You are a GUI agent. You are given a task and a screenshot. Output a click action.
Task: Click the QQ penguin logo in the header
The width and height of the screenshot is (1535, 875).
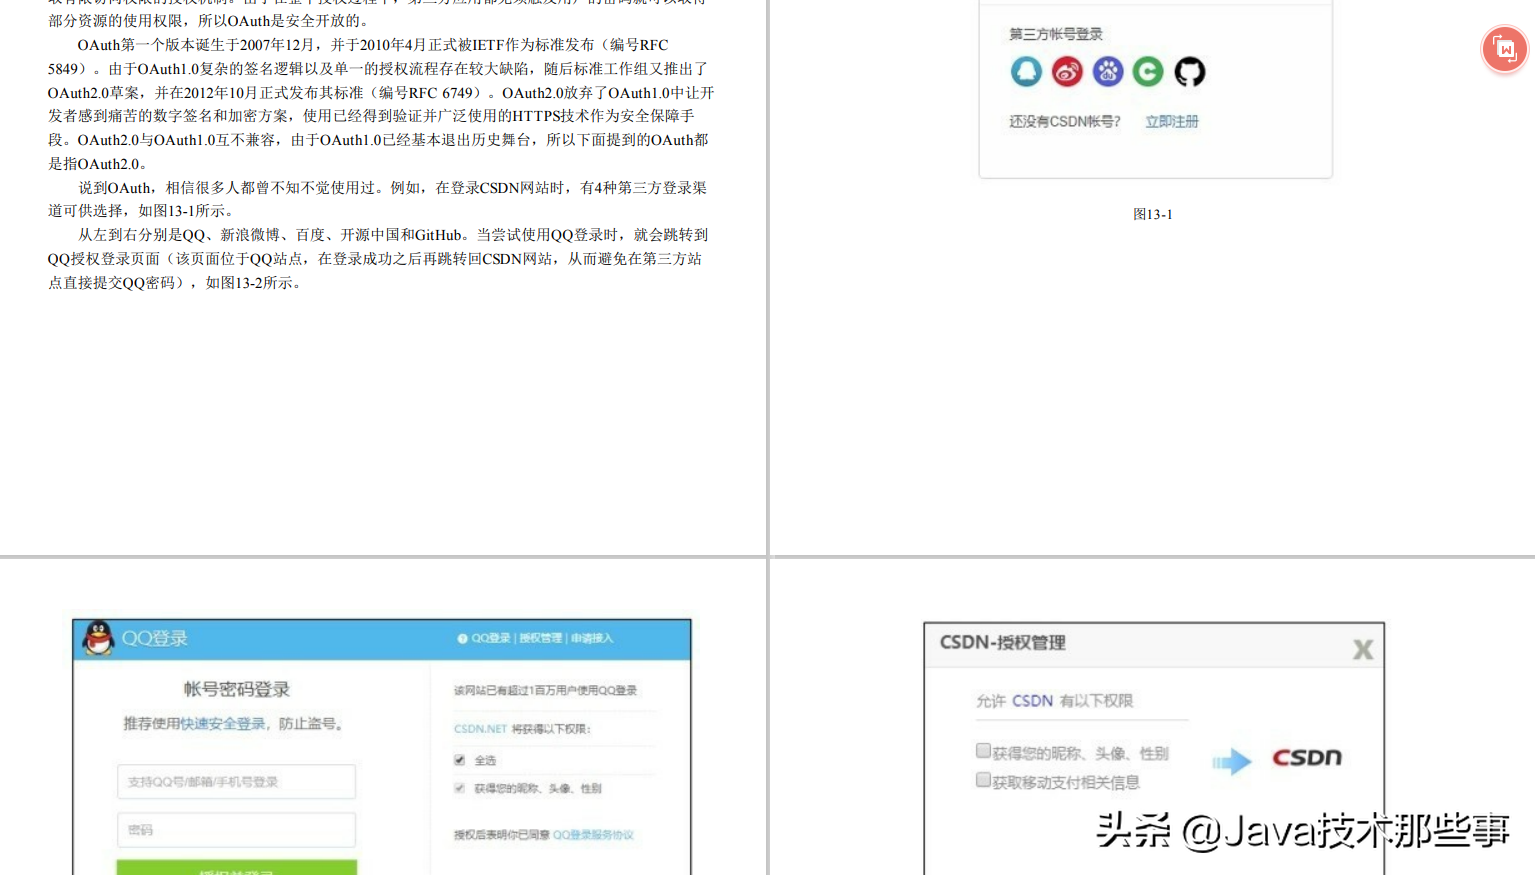(x=98, y=637)
